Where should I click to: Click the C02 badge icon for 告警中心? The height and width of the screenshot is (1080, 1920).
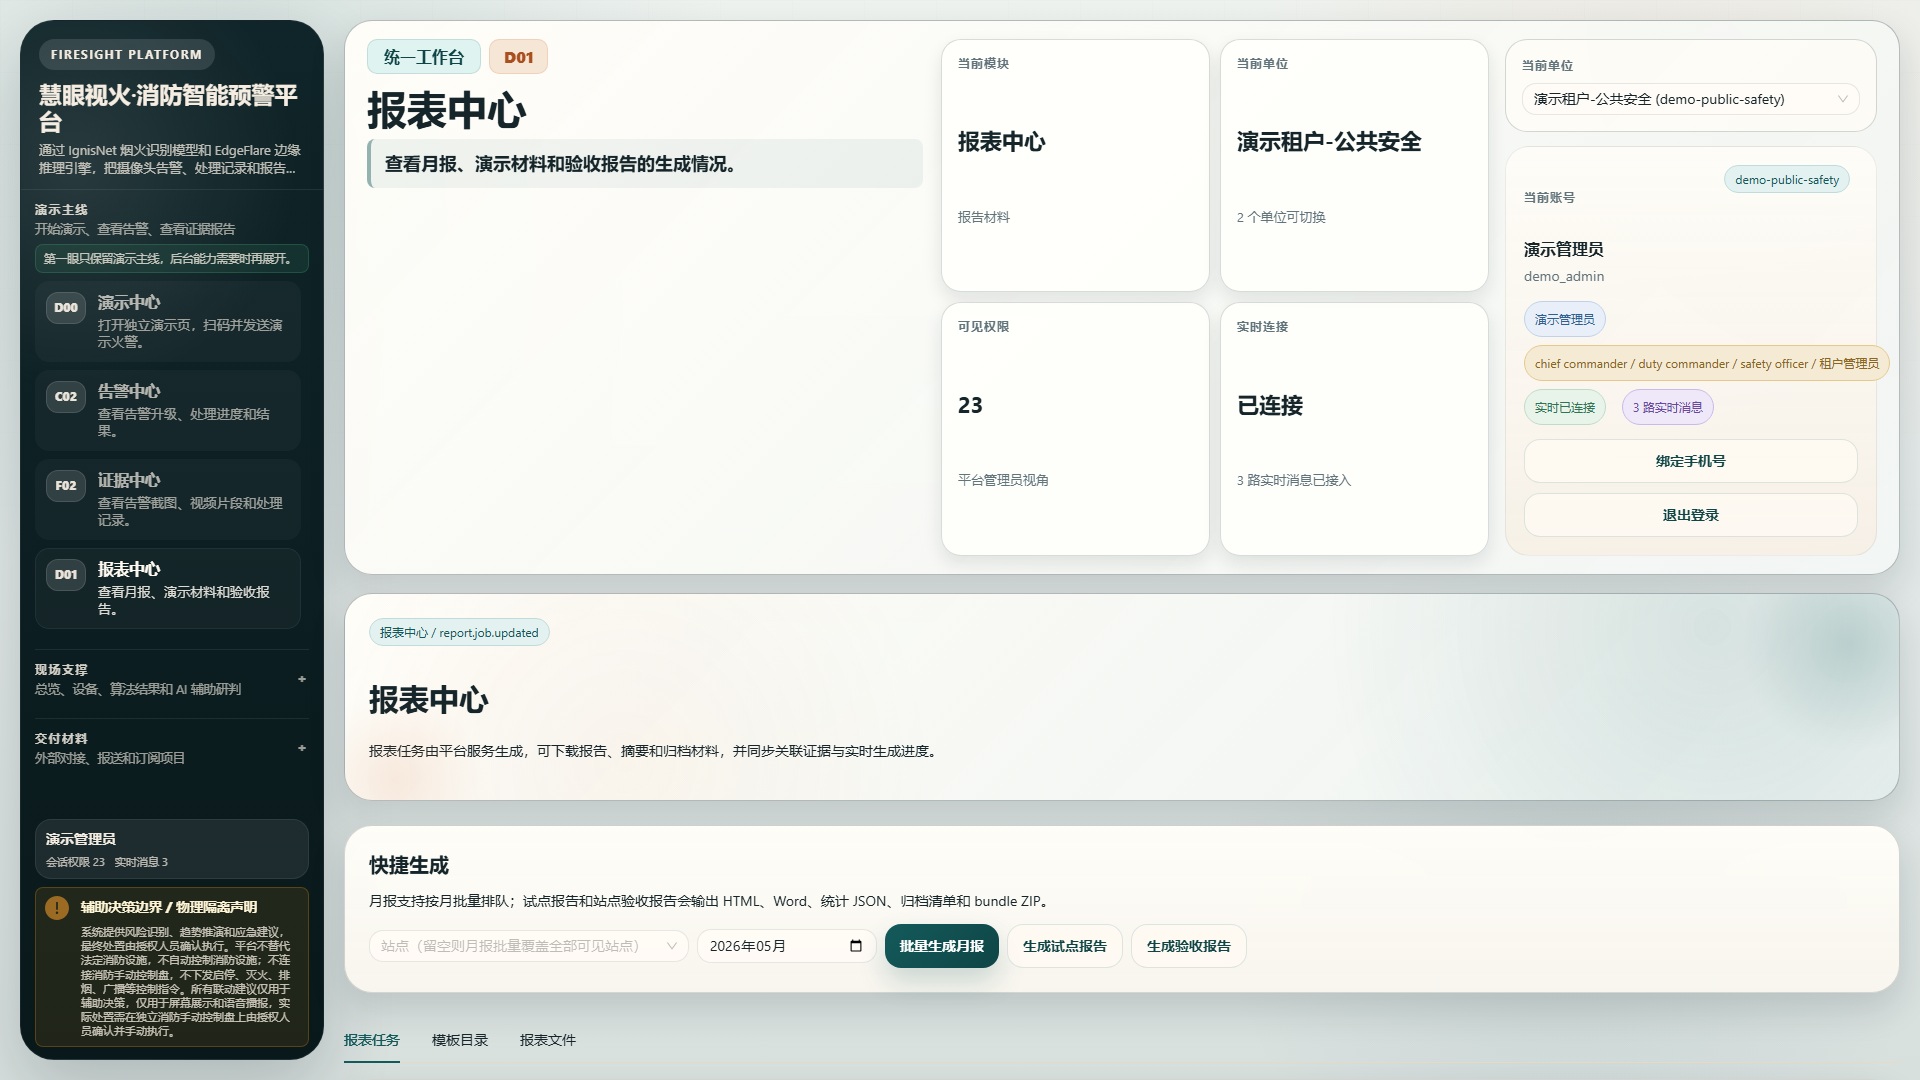pos(66,397)
